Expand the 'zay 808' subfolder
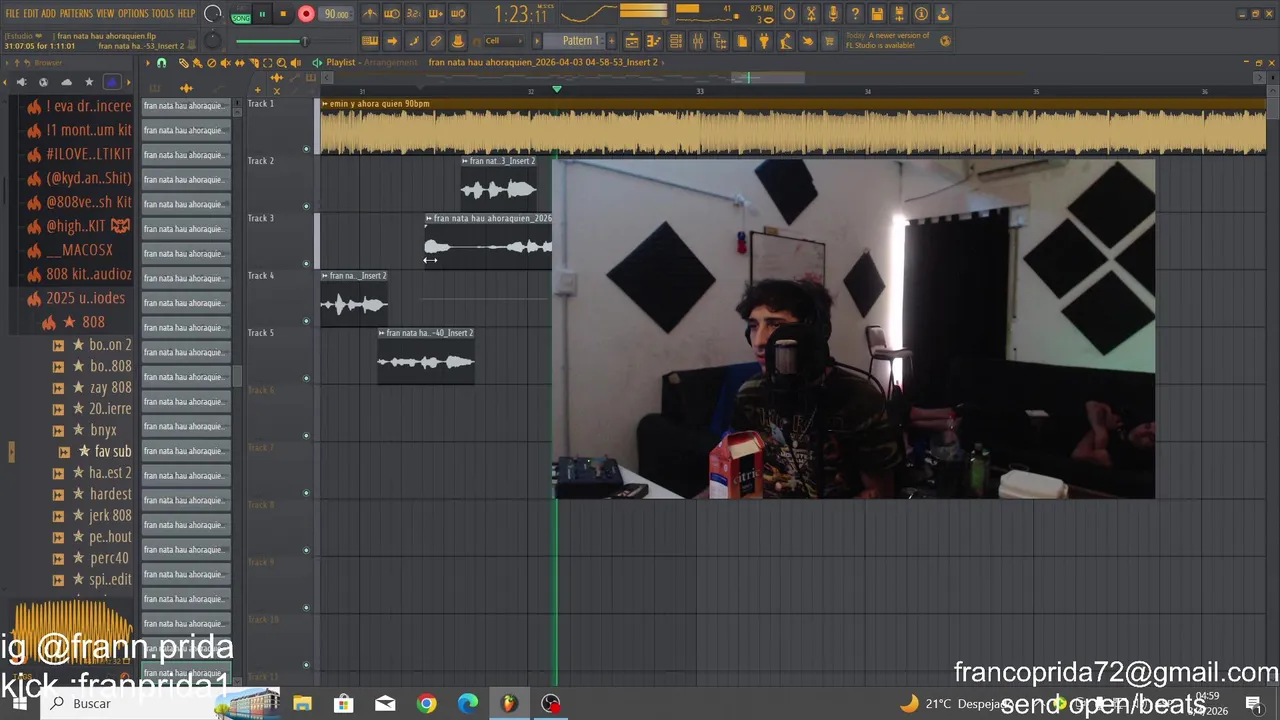The width and height of the screenshot is (1280, 720). (x=92, y=387)
